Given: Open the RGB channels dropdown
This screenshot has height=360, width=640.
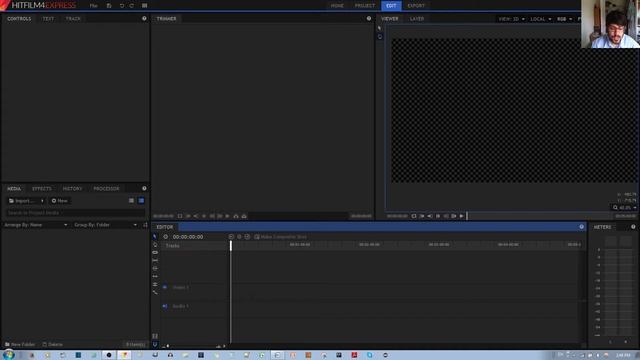Looking at the screenshot, I should coord(564,19).
